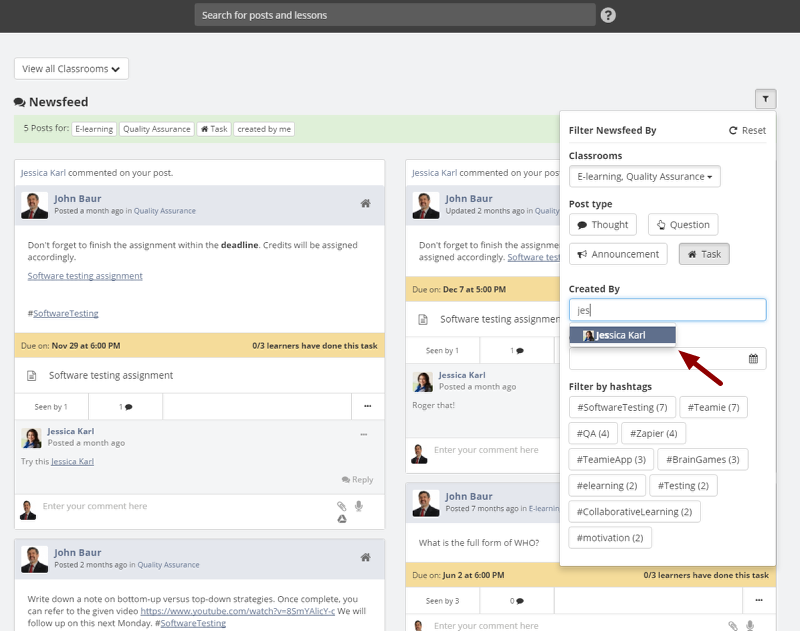Toggle the Announcement post type filter

tap(618, 254)
